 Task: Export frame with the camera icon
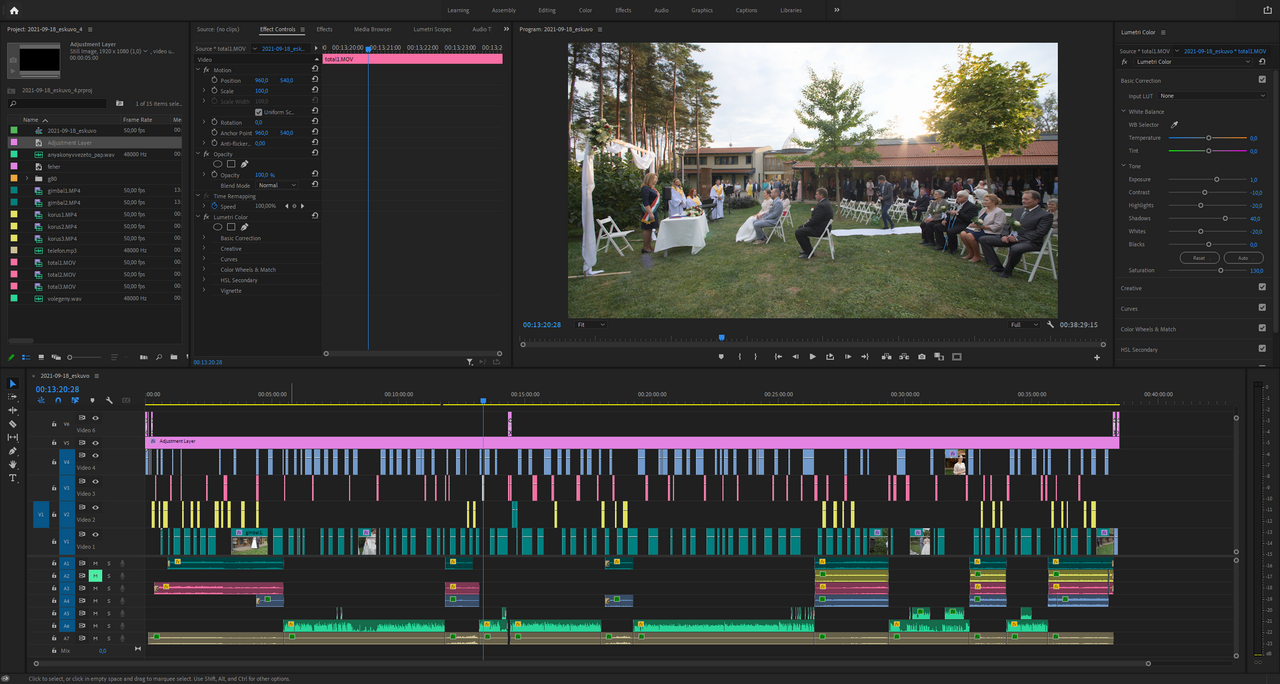(921, 357)
